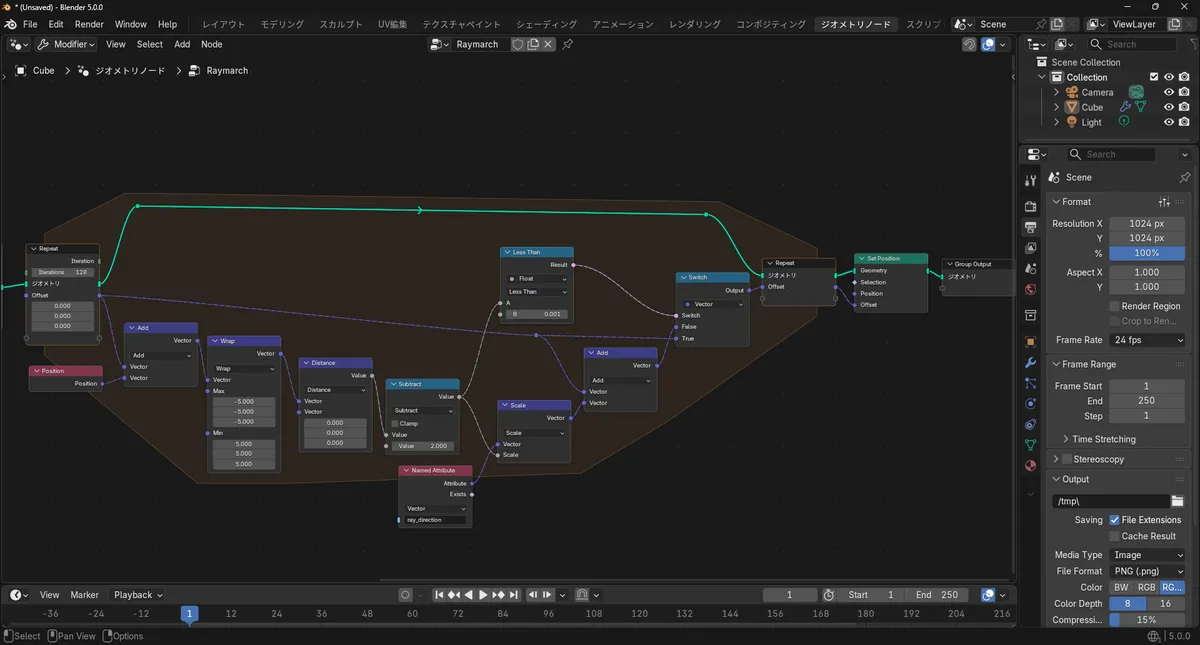Open the Tool properties tab icon

click(x=1031, y=180)
